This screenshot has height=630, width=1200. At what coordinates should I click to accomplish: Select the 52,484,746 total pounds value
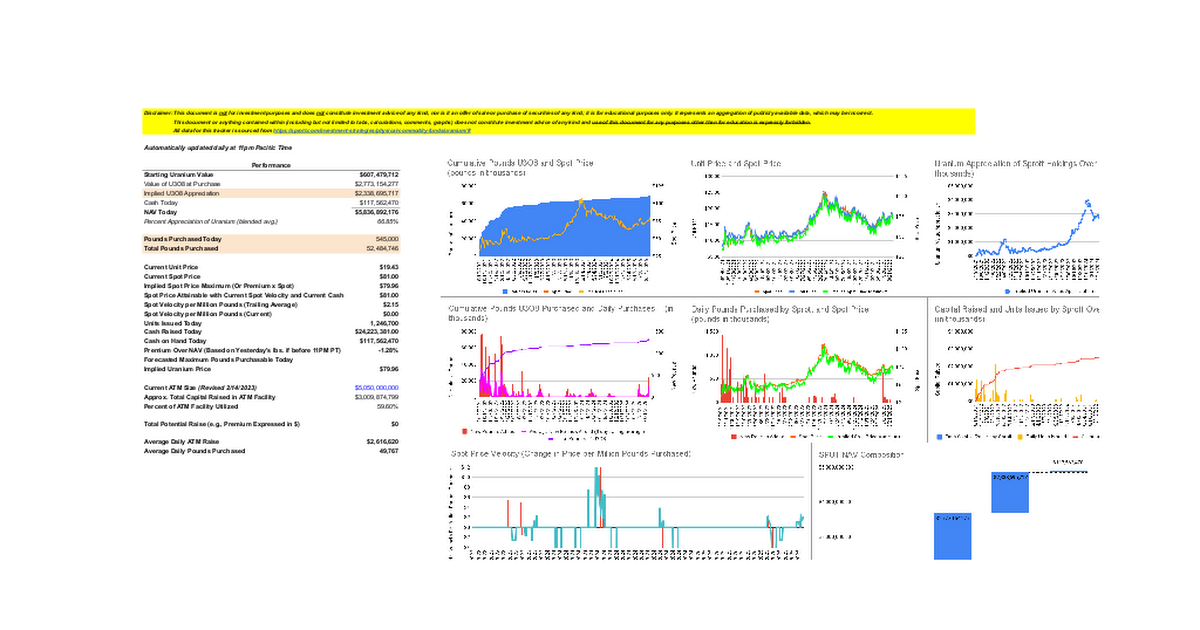[x=384, y=248]
